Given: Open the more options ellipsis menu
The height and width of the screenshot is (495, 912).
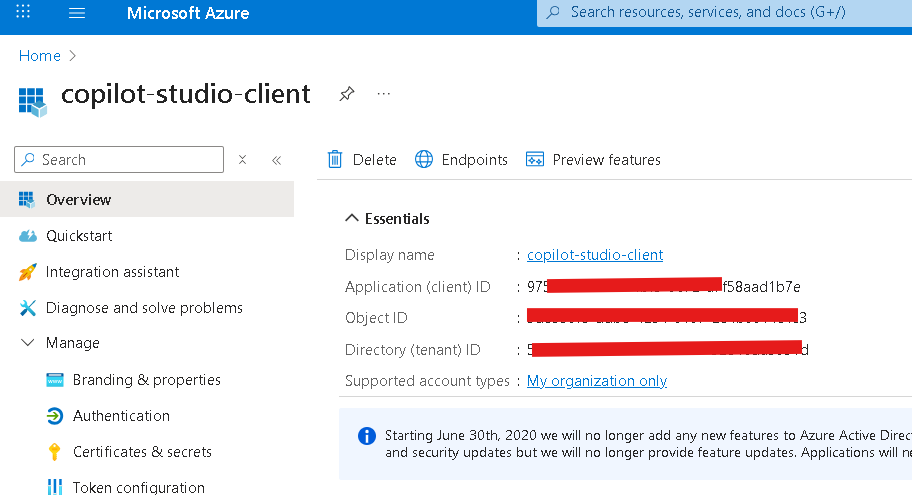Looking at the screenshot, I should pos(383,94).
